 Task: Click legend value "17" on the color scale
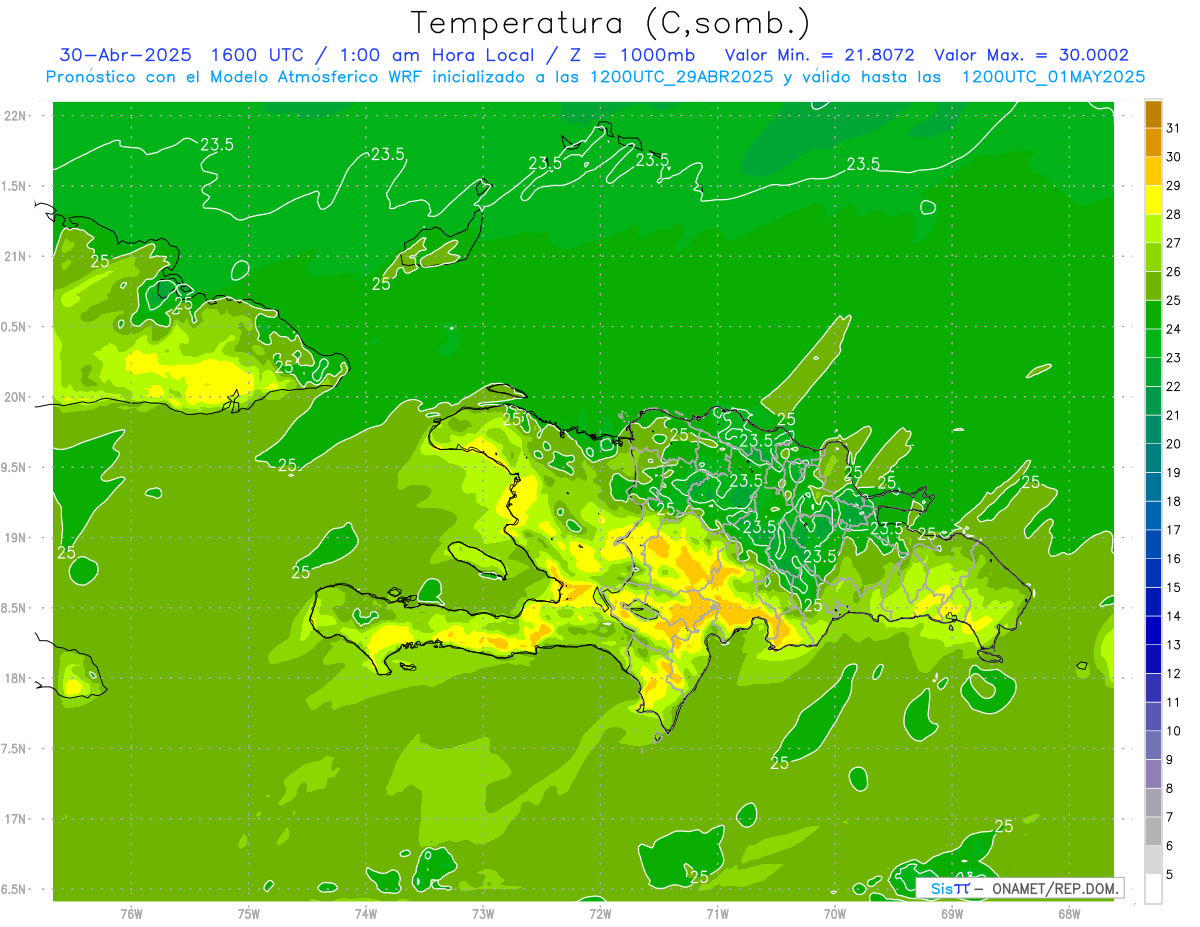1174,530
